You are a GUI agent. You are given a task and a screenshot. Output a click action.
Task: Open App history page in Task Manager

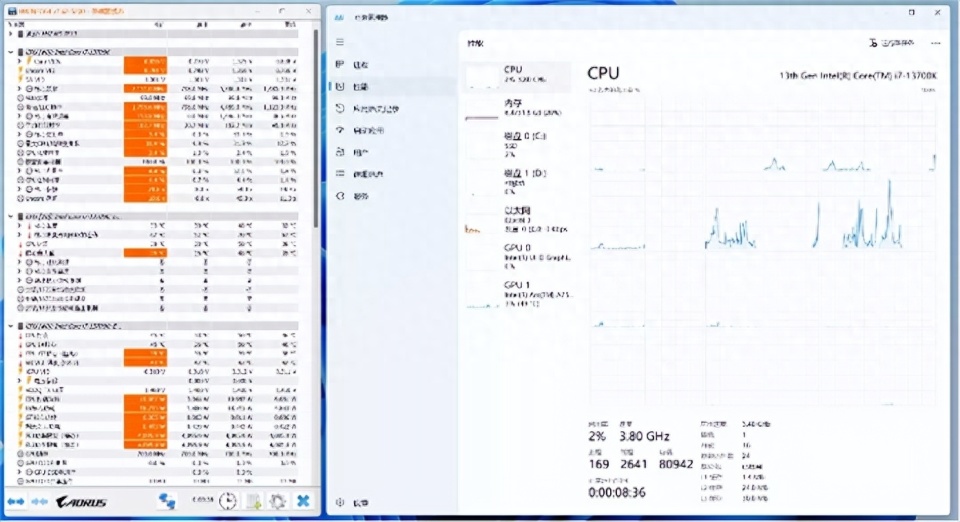[392, 108]
